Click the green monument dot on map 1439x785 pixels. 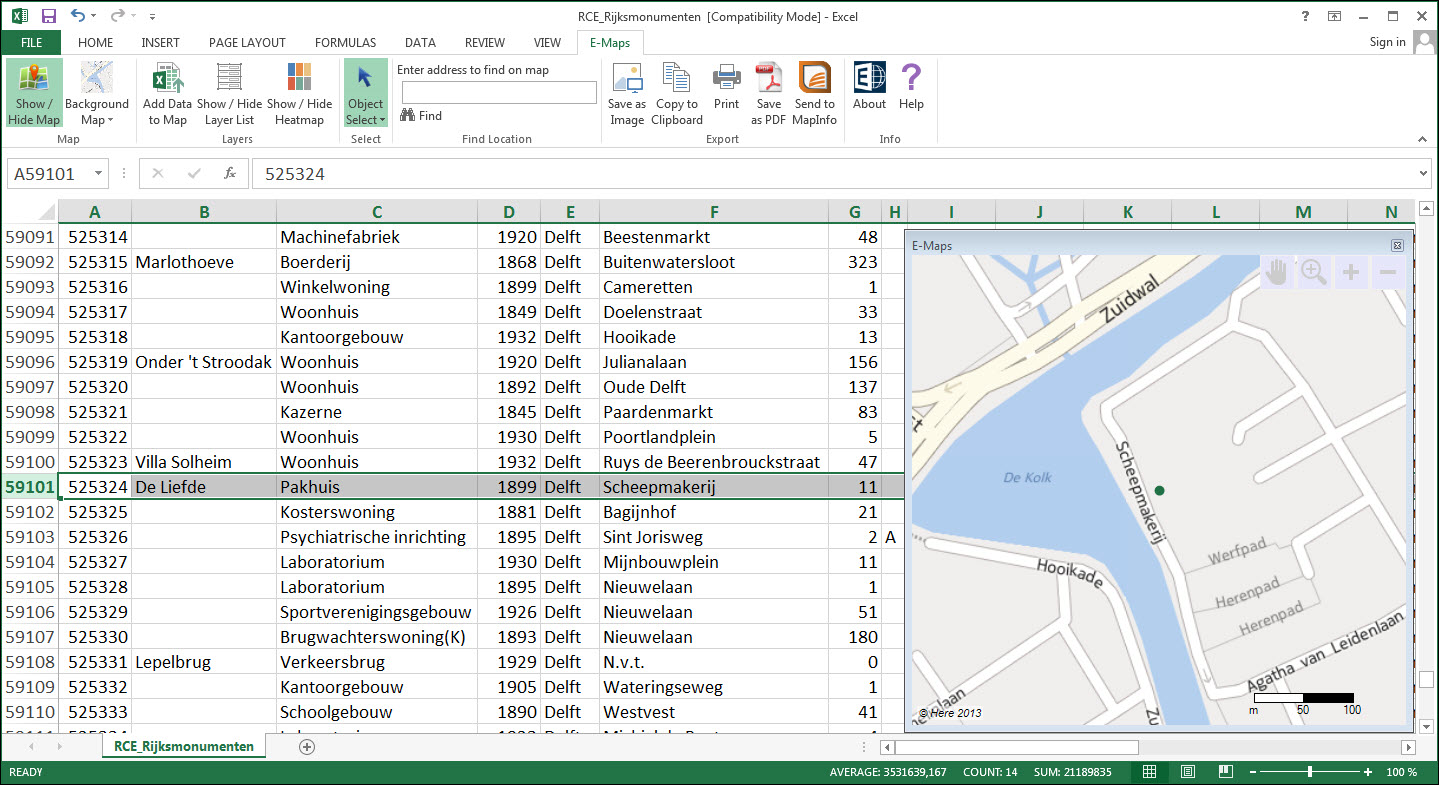click(1159, 490)
